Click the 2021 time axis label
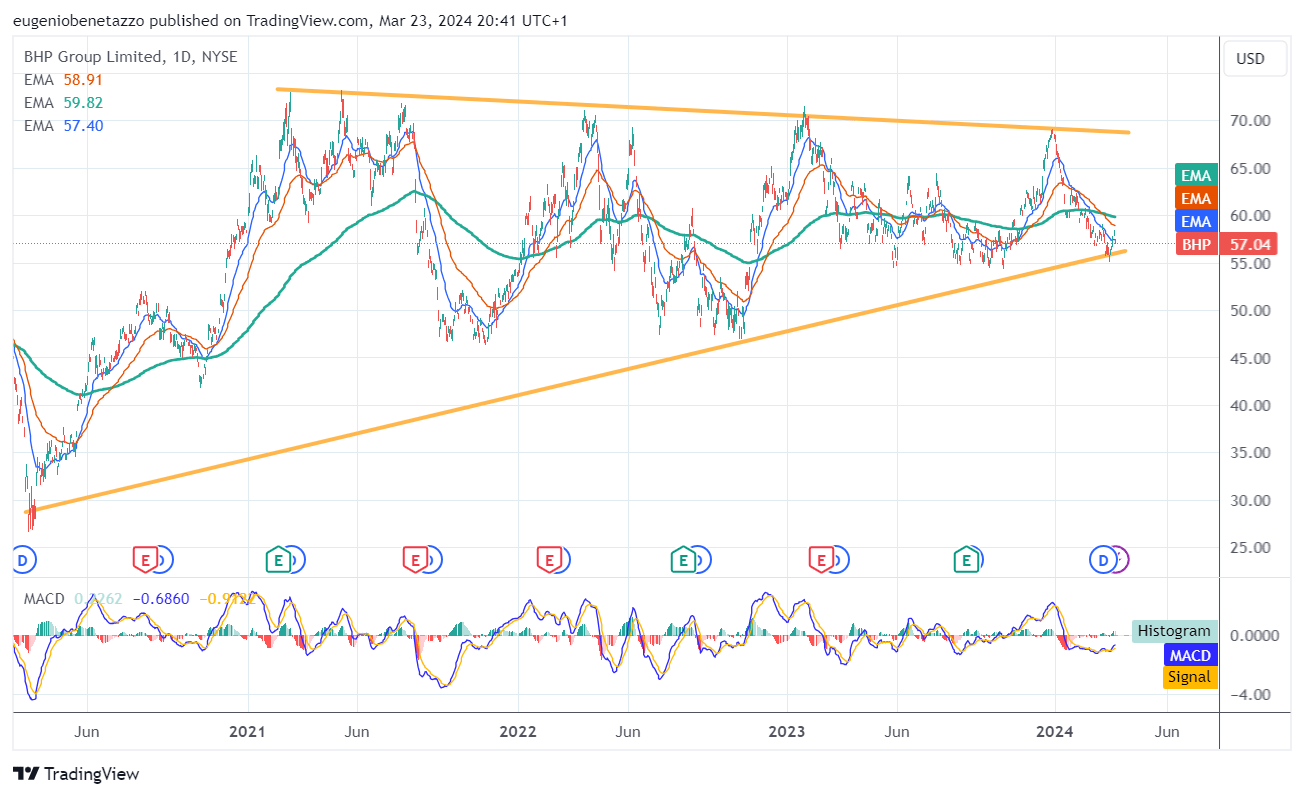1304x797 pixels. (247, 732)
